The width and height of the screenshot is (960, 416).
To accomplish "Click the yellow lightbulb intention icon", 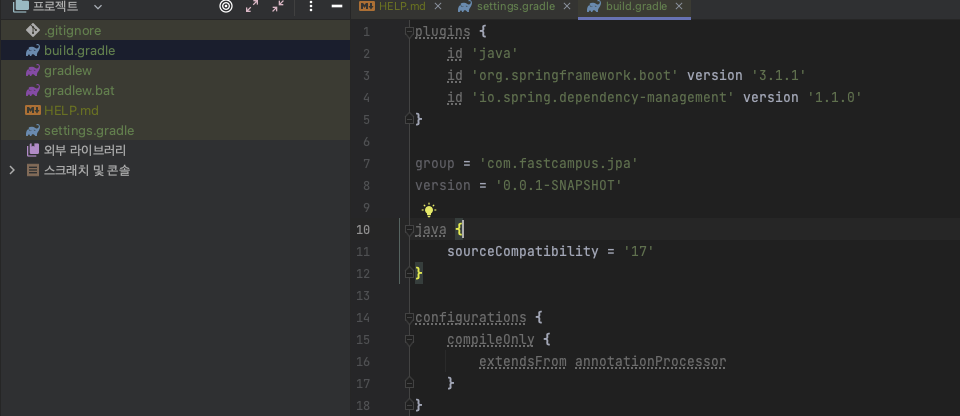I will point(429,210).
